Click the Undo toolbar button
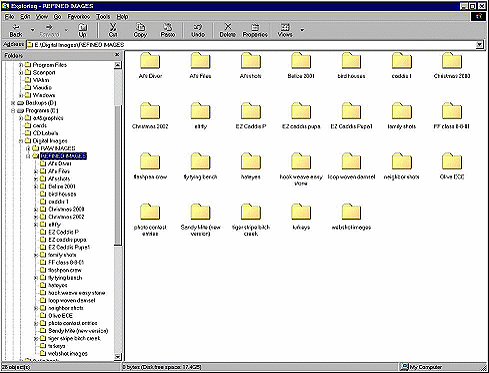This screenshot has height=373, width=489. click(x=198, y=30)
